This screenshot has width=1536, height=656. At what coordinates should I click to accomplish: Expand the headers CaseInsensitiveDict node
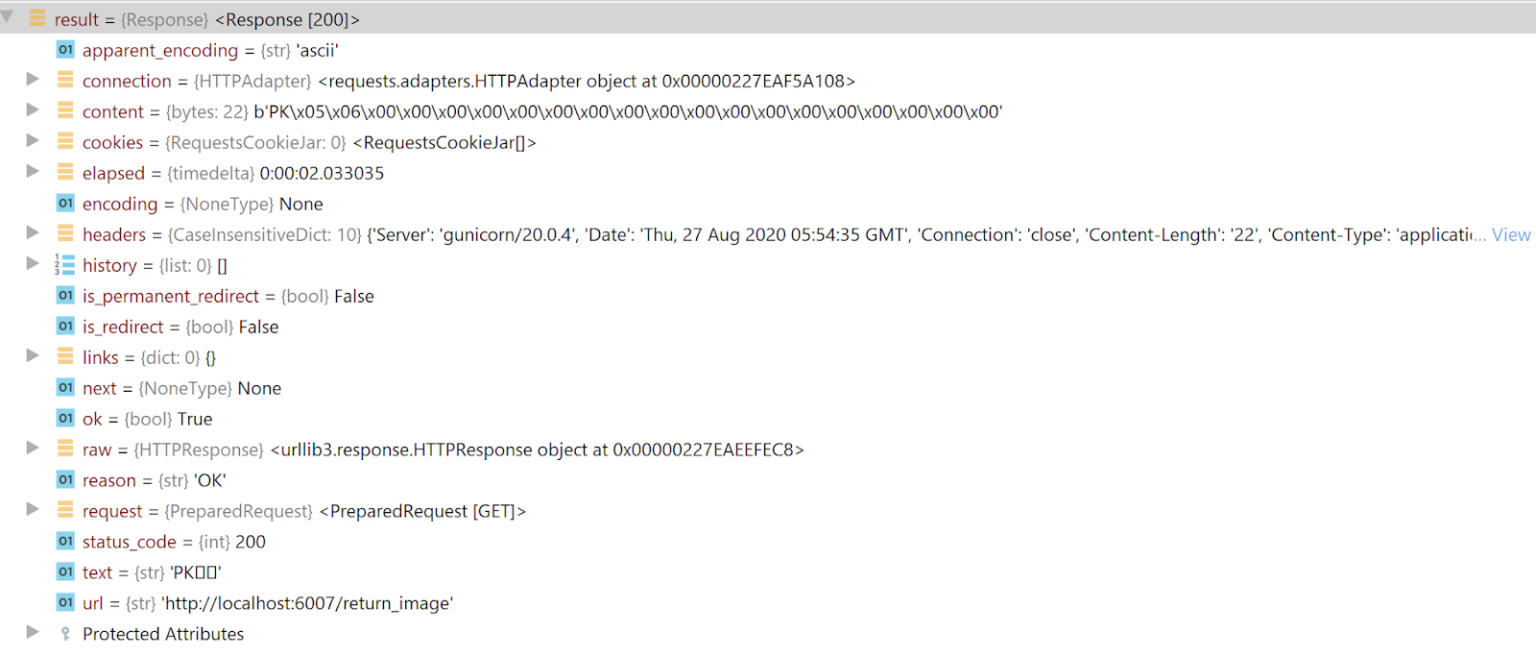click(x=33, y=233)
